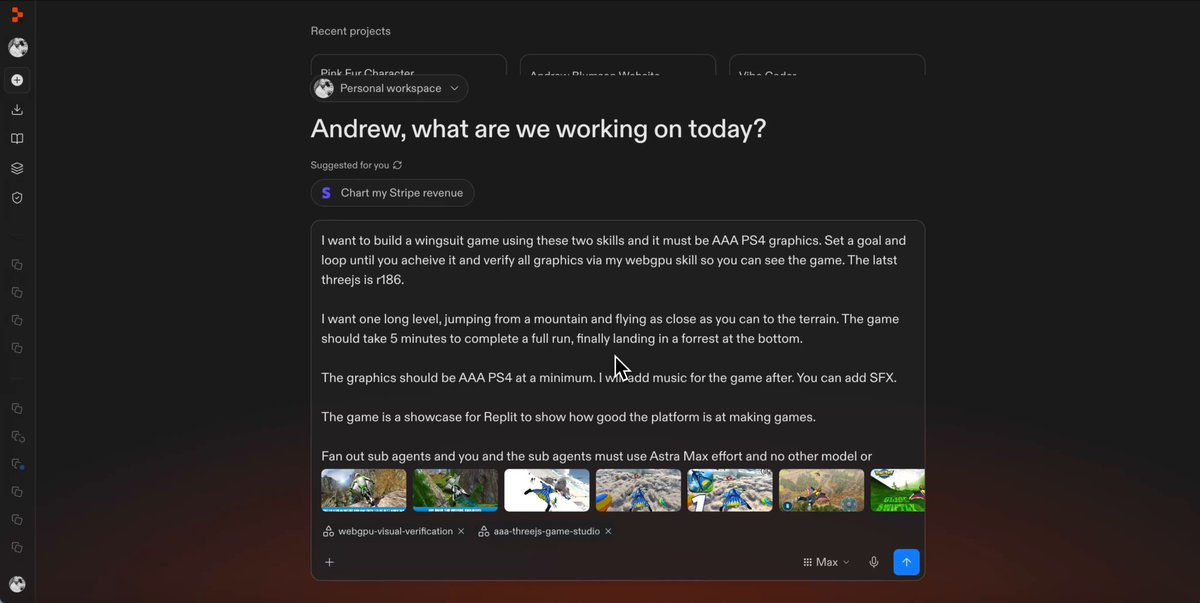Open the sidebar item marked with blue dot
The width and height of the screenshot is (1200, 603).
click(17, 464)
